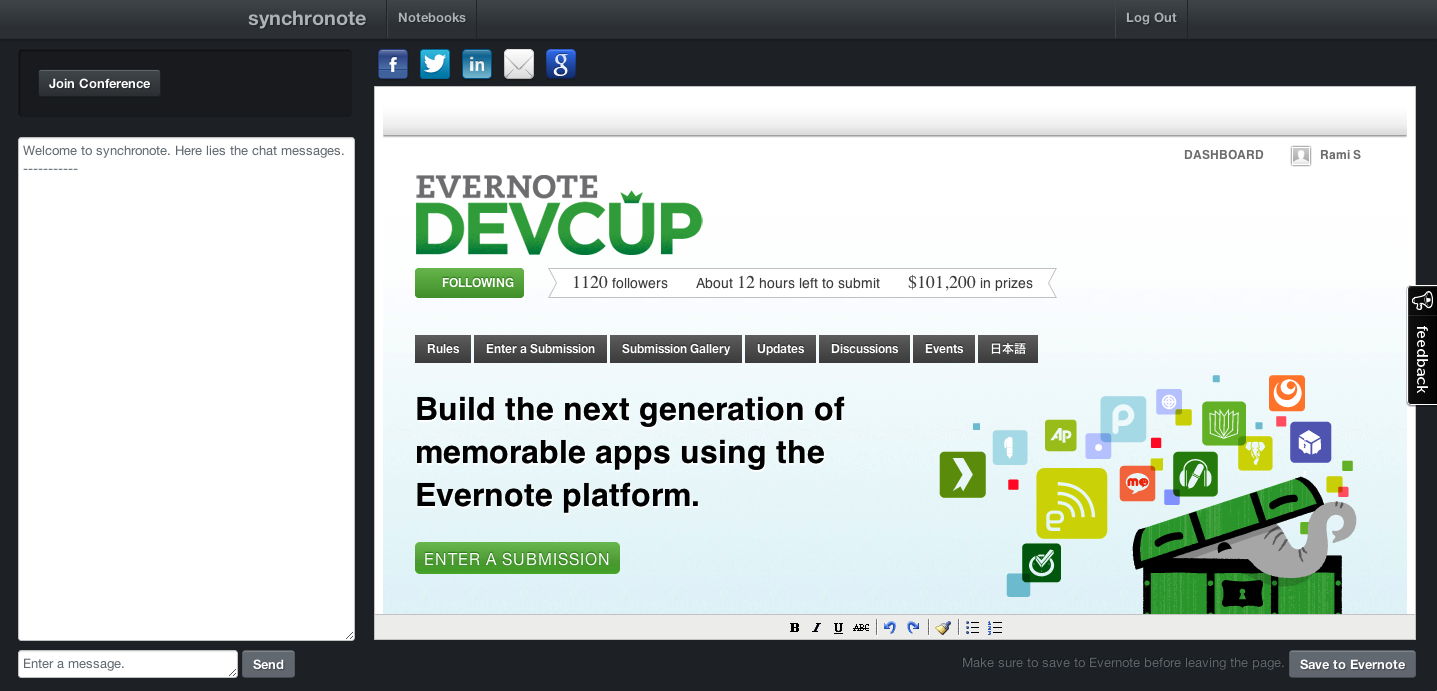Insert a bulleted list
The height and width of the screenshot is (691, 1437).
point(972,628)
